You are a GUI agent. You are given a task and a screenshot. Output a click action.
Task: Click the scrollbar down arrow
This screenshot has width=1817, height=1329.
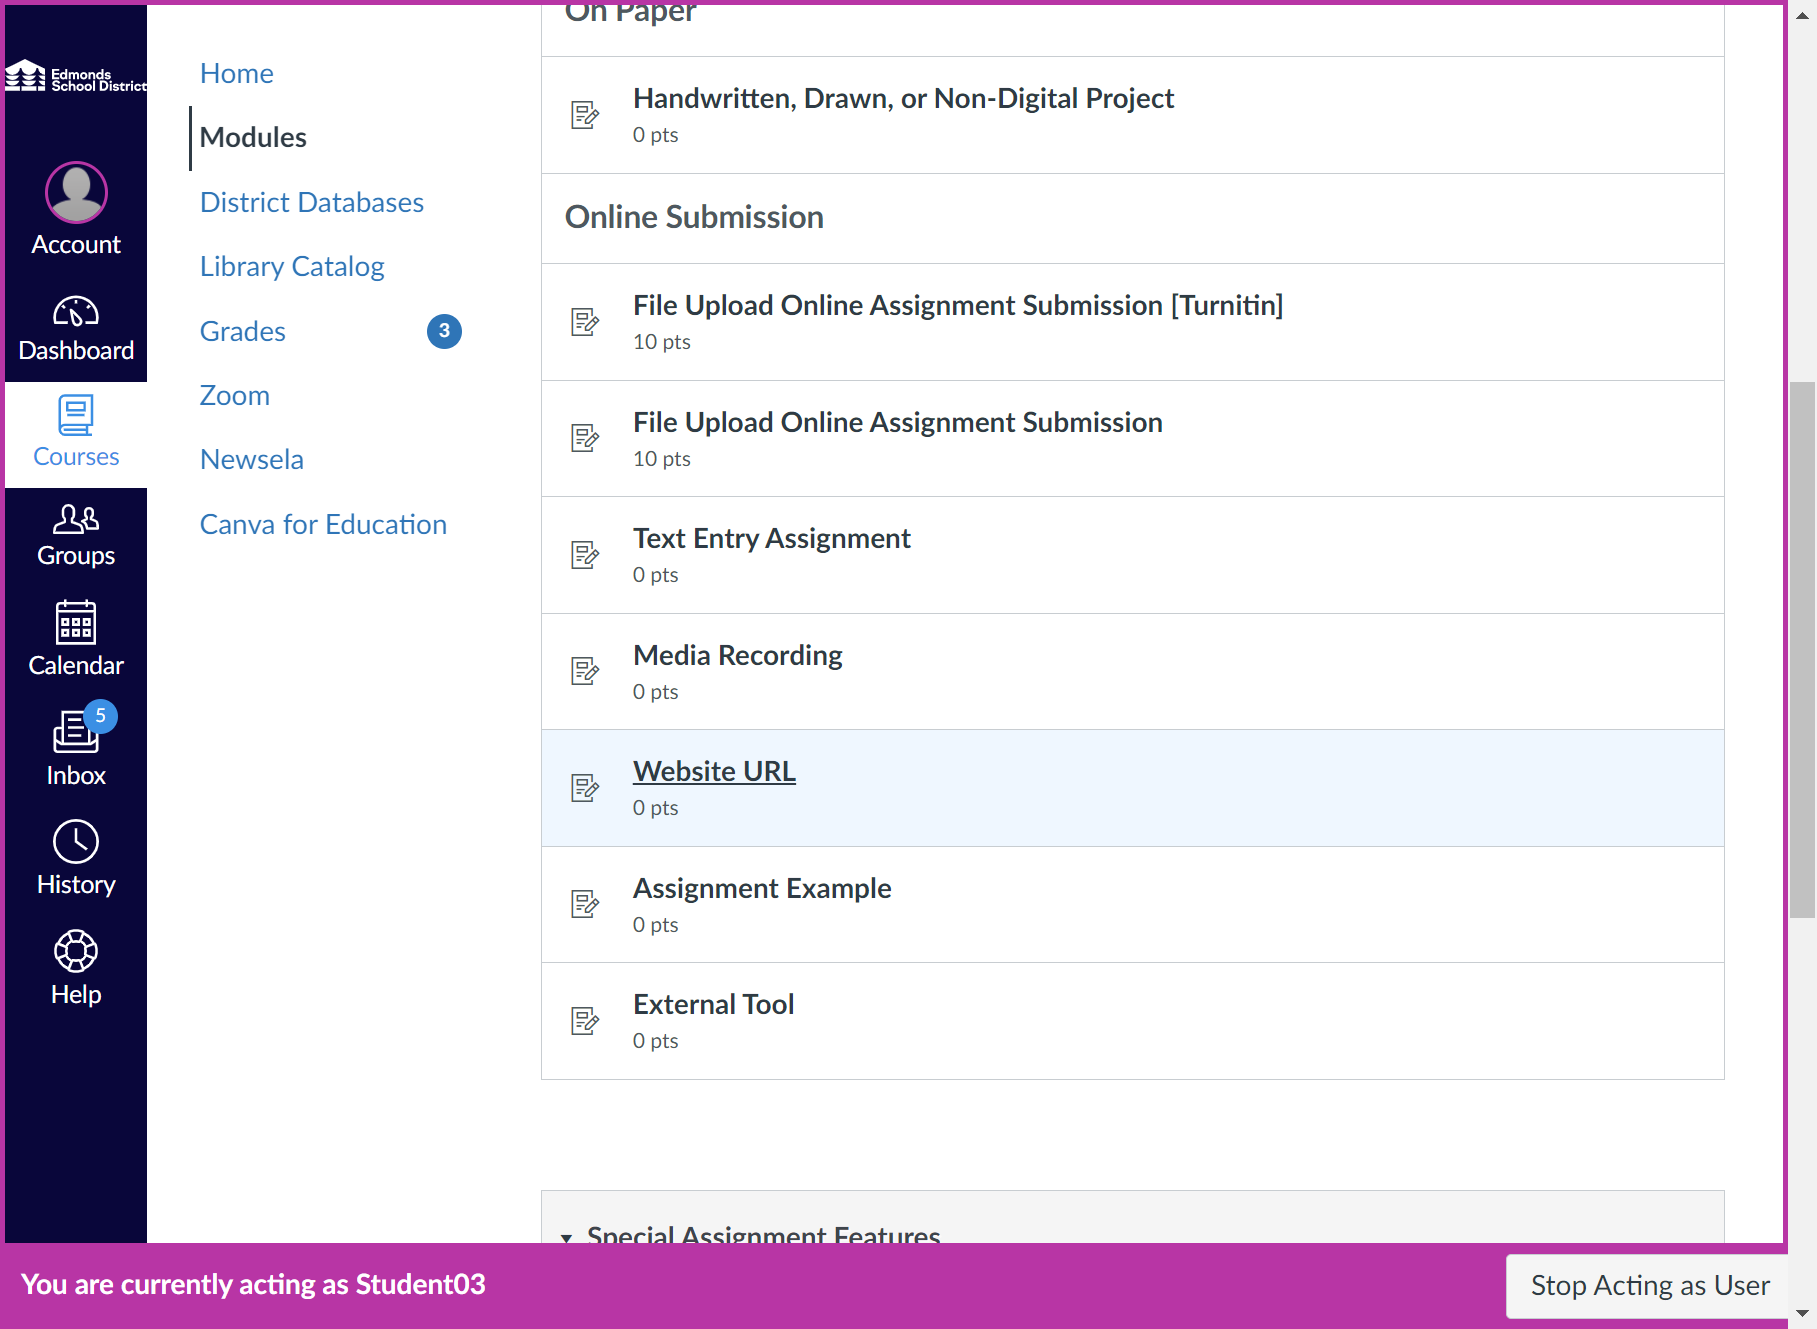click(1802, 1314)
